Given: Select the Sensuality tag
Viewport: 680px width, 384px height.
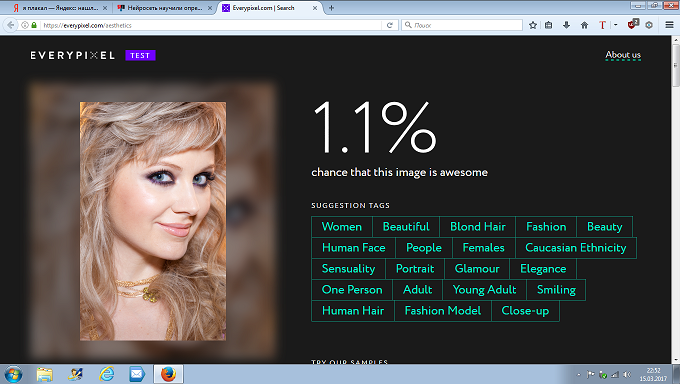Looking at the screenshot, I should tap(348, 269).
